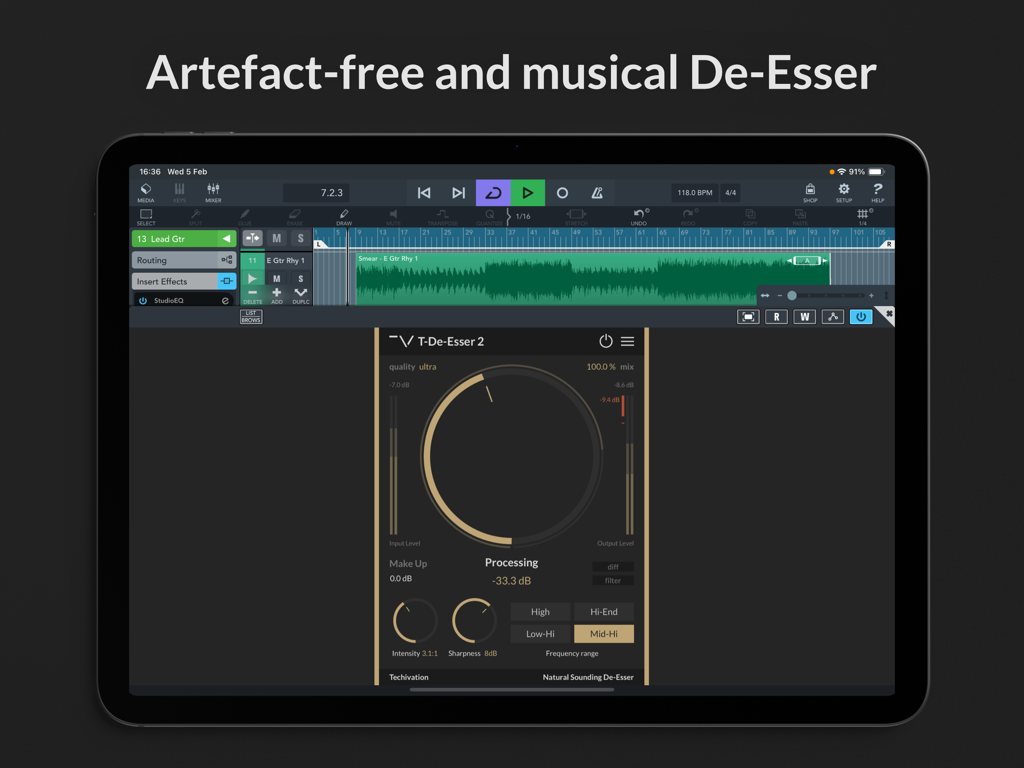Enable the metronome click
Viewport: 1024px width, 768px height.
coord(597,192)
